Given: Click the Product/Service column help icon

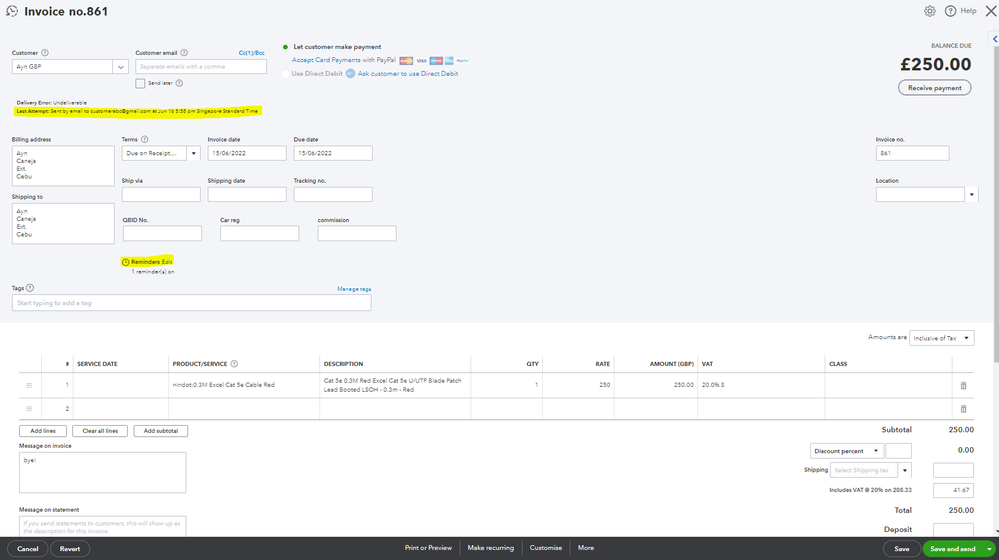Looking at the screenshot, I should (x=234, y=364).
